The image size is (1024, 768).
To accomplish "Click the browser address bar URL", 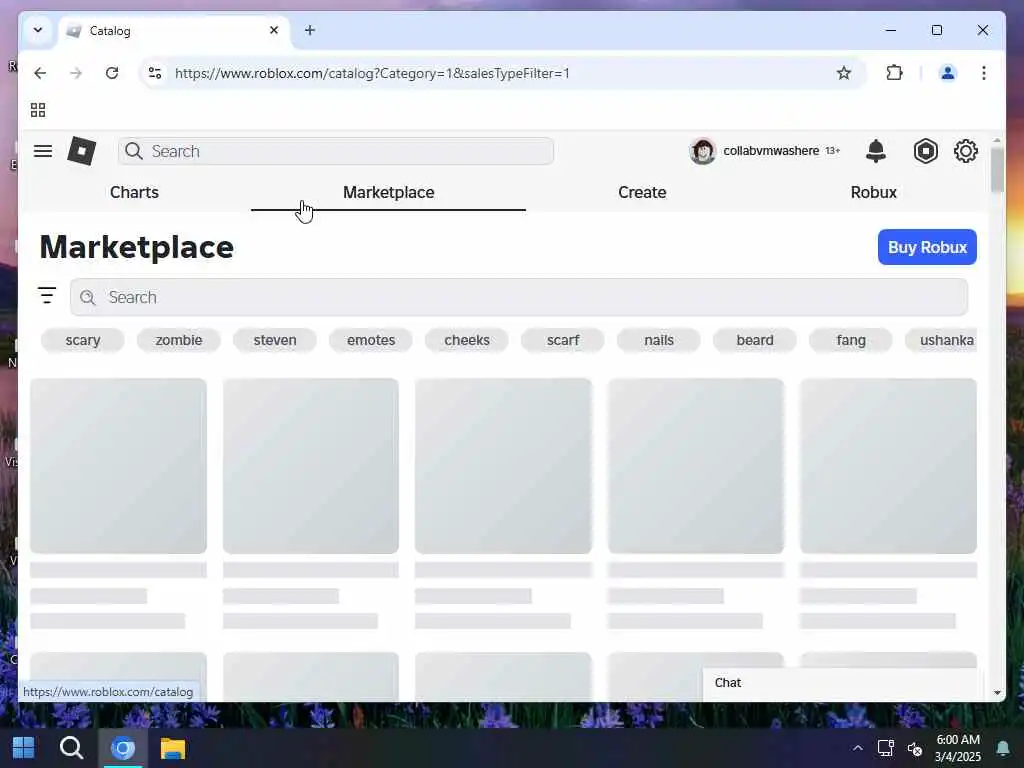I will pos(372,73).
